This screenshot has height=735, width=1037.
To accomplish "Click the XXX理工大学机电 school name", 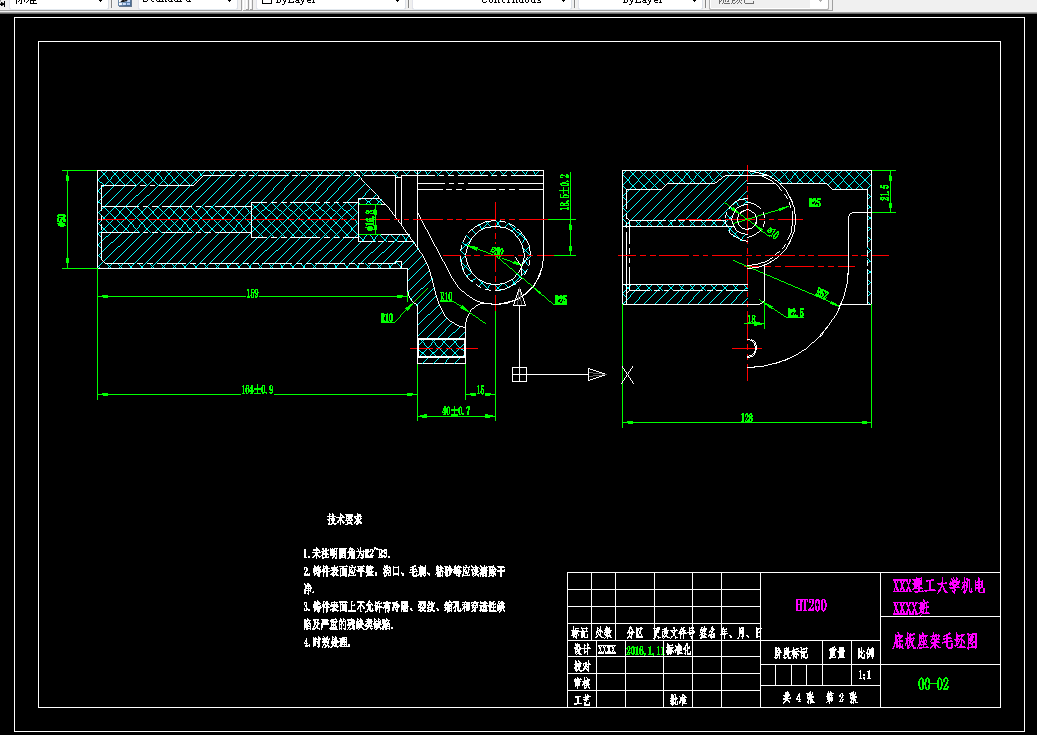I will [939, 585].
